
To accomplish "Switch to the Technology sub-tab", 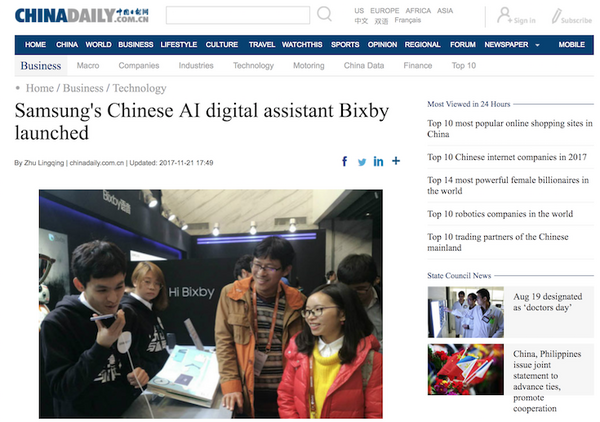I will coord(253,66).
